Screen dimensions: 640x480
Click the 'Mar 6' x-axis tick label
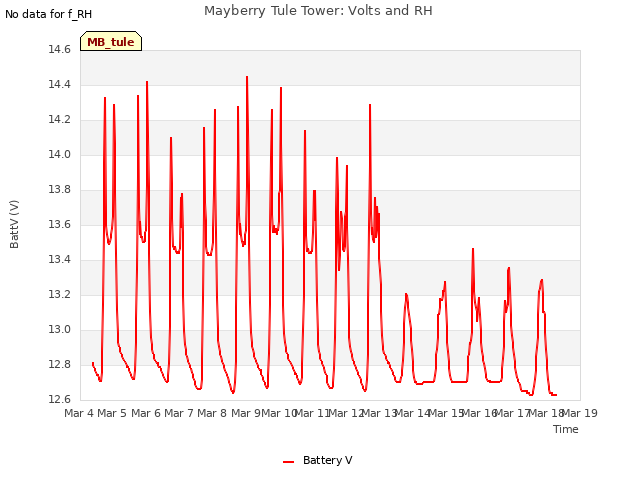tap(146, 413)
